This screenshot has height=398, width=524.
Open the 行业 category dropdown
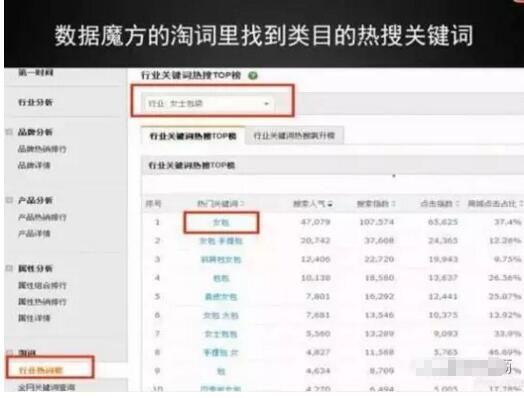209,104
